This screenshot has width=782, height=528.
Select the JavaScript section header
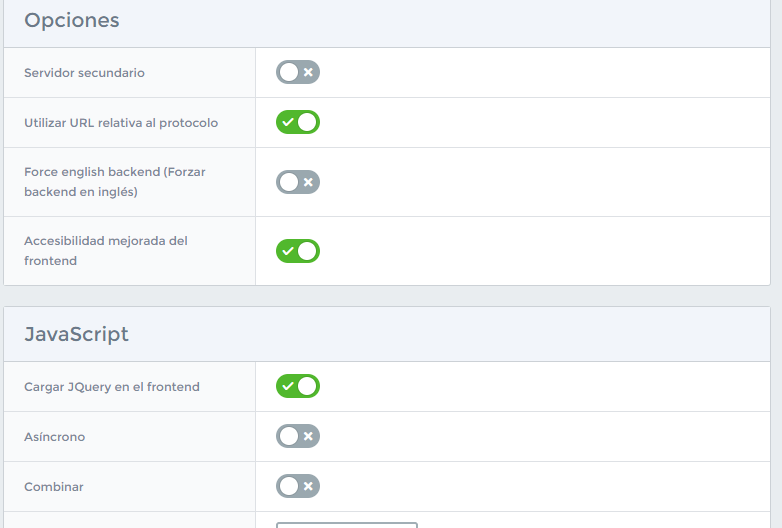[76, 334]
